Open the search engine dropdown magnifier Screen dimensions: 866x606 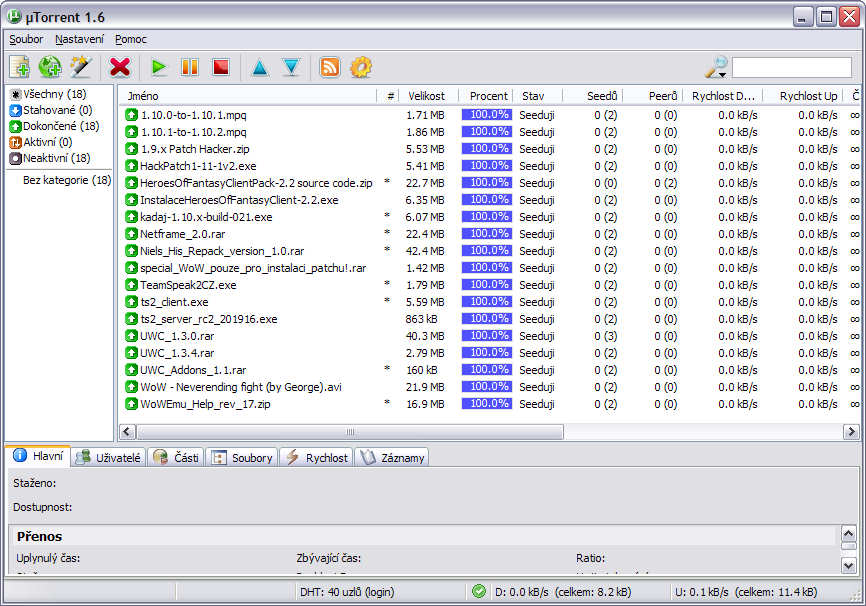pyautogui.click(x=716, y=67)
